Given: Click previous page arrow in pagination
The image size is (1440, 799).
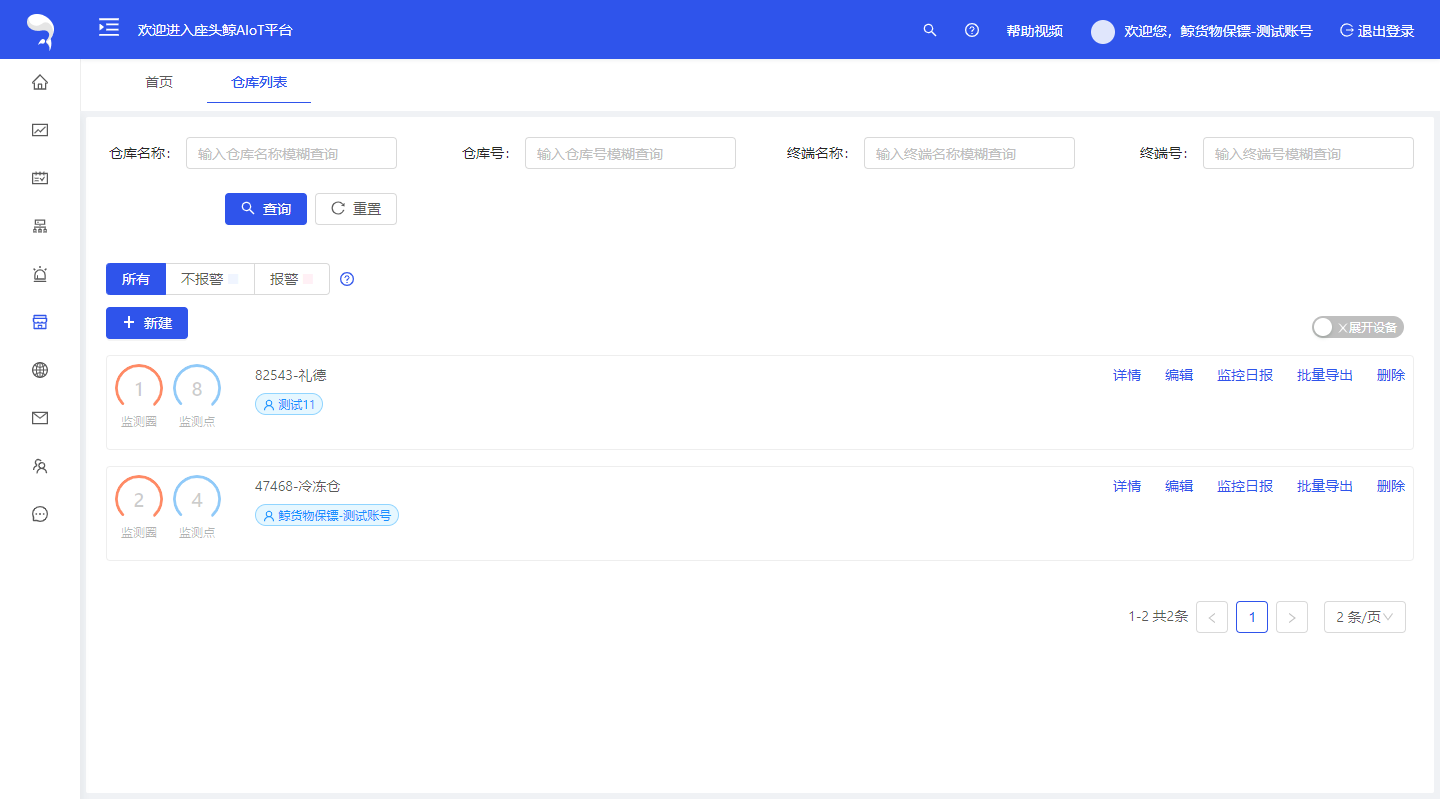Looking at the screenshot, I should click(x=1212, y=617).
